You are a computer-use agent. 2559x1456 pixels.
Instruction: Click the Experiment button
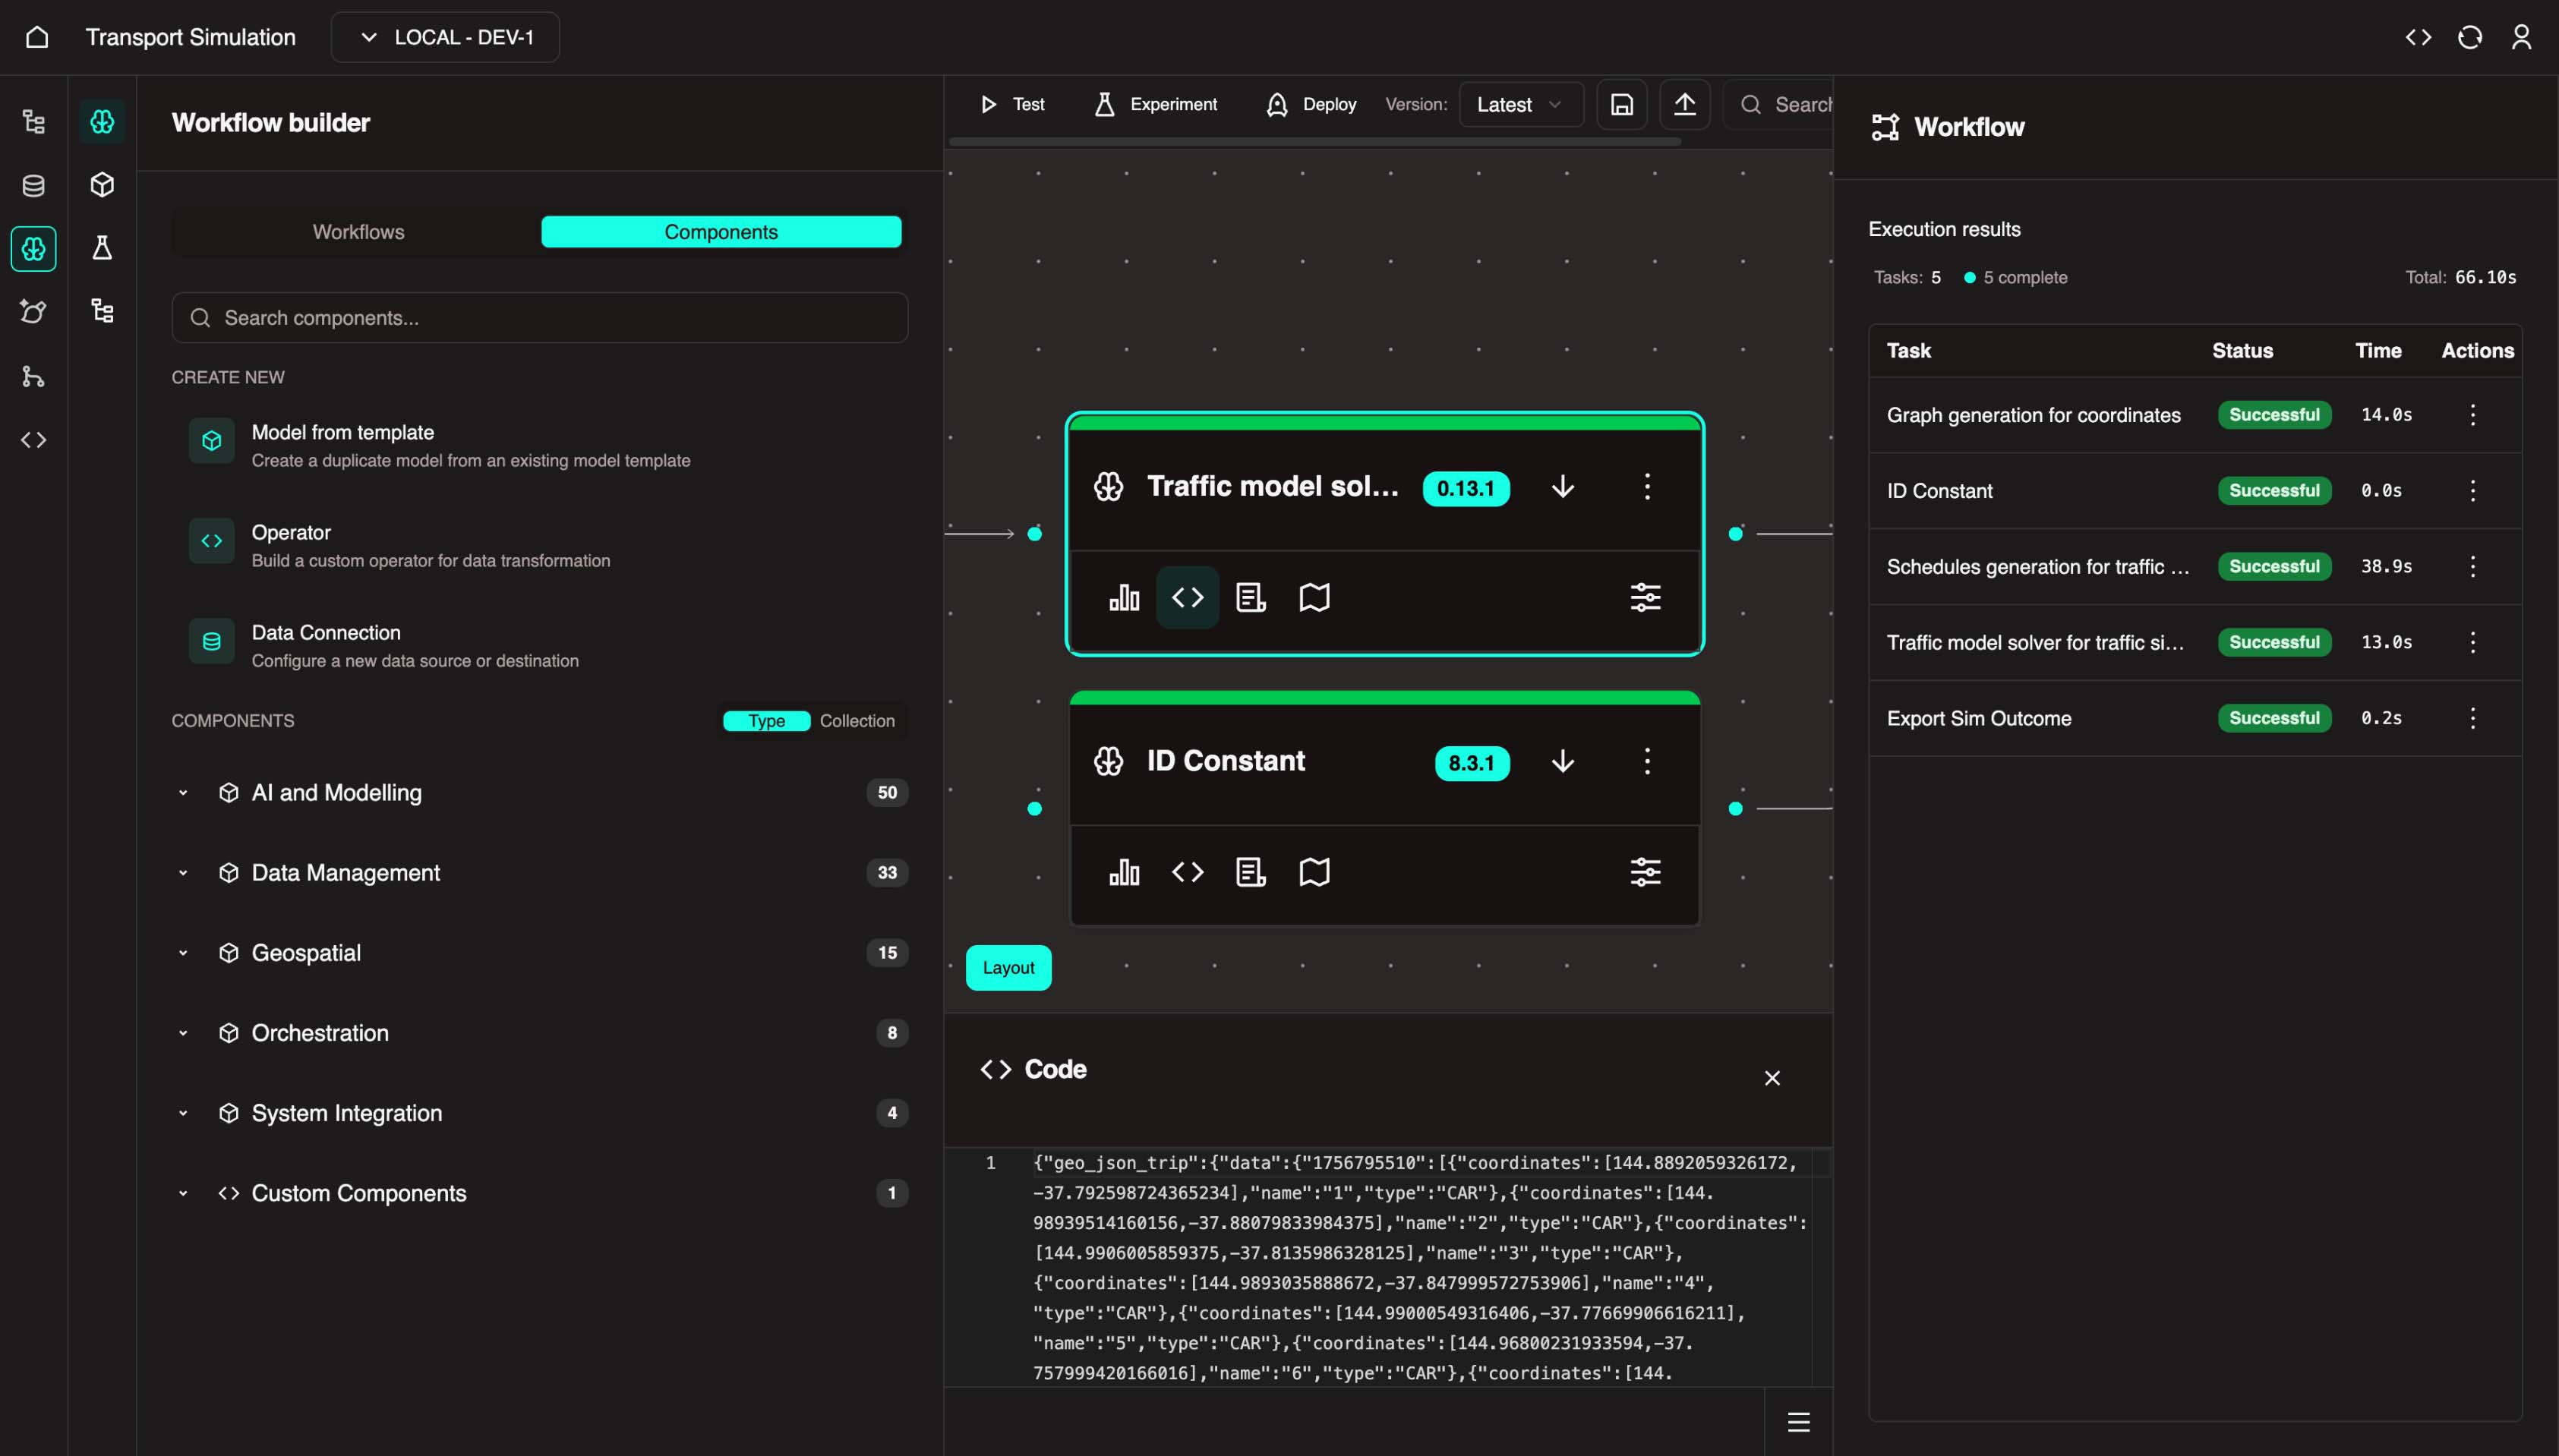tap(1155, 104)
